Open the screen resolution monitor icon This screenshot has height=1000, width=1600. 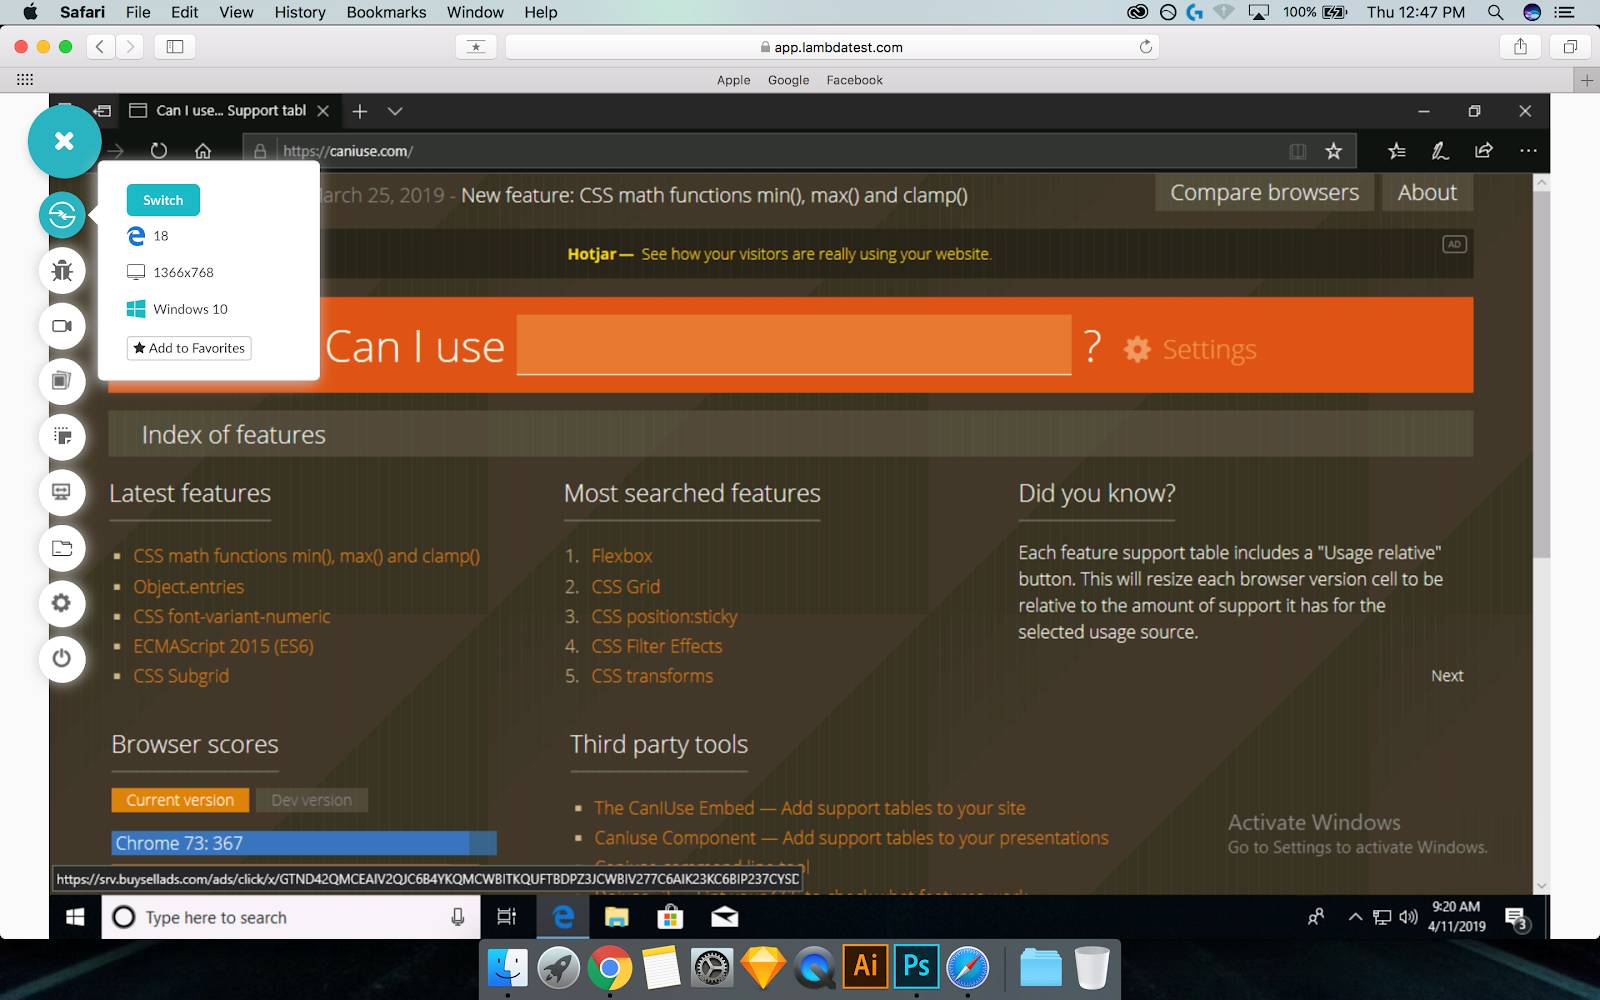point(62,492)
